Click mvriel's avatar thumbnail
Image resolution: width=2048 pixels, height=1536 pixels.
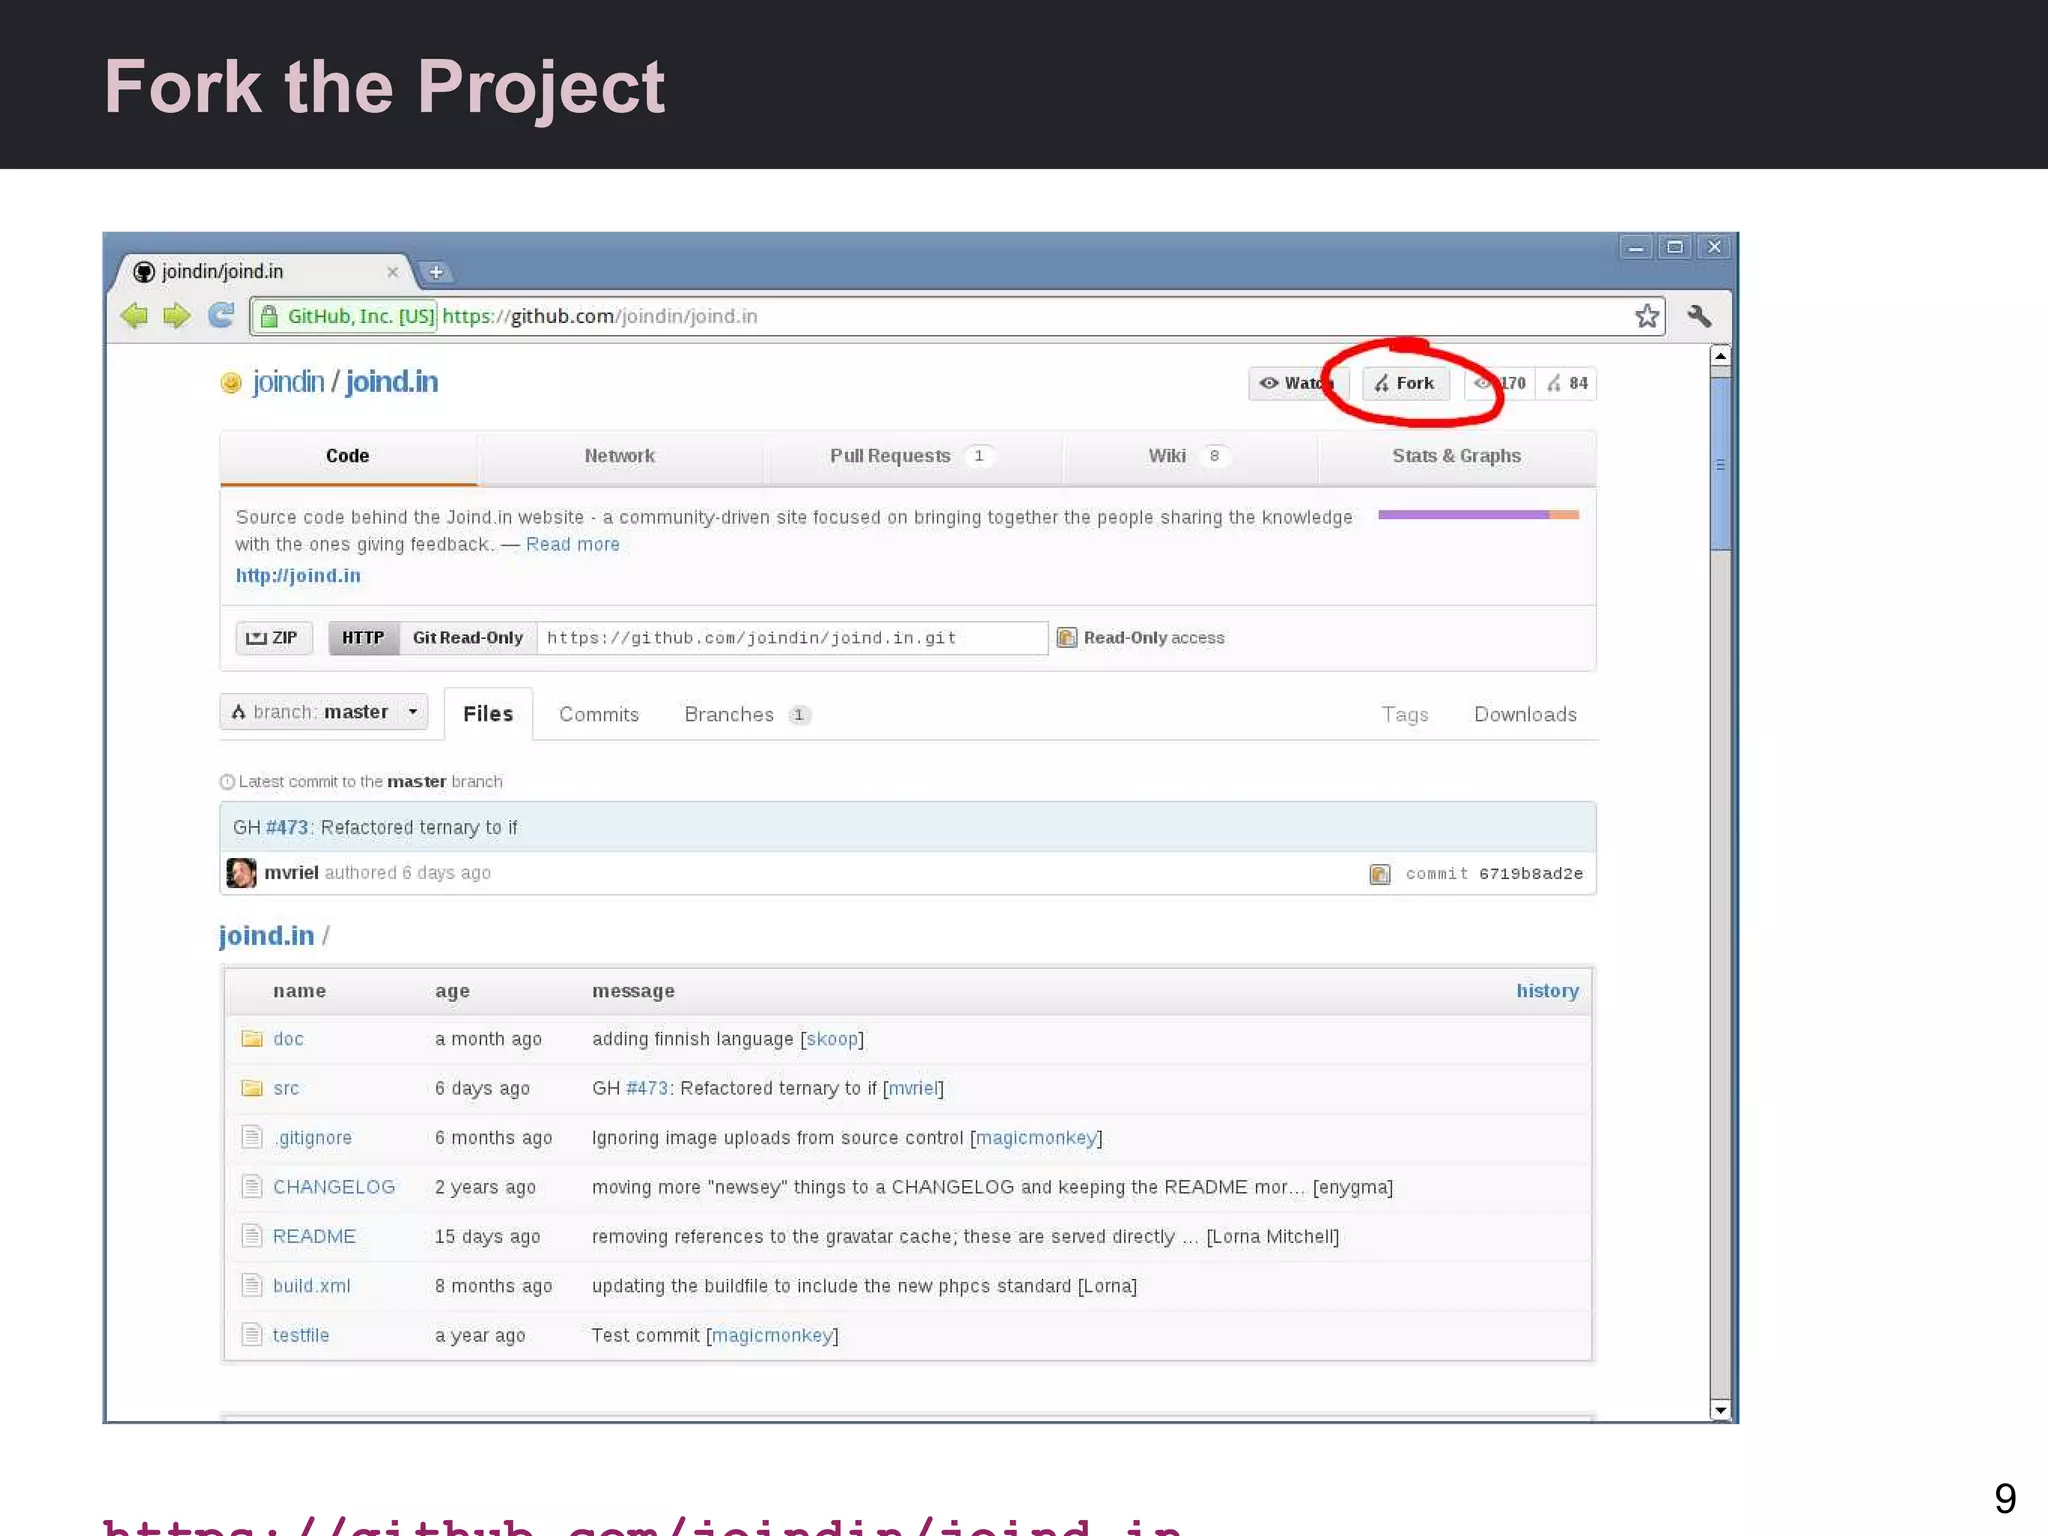point(241,873)
